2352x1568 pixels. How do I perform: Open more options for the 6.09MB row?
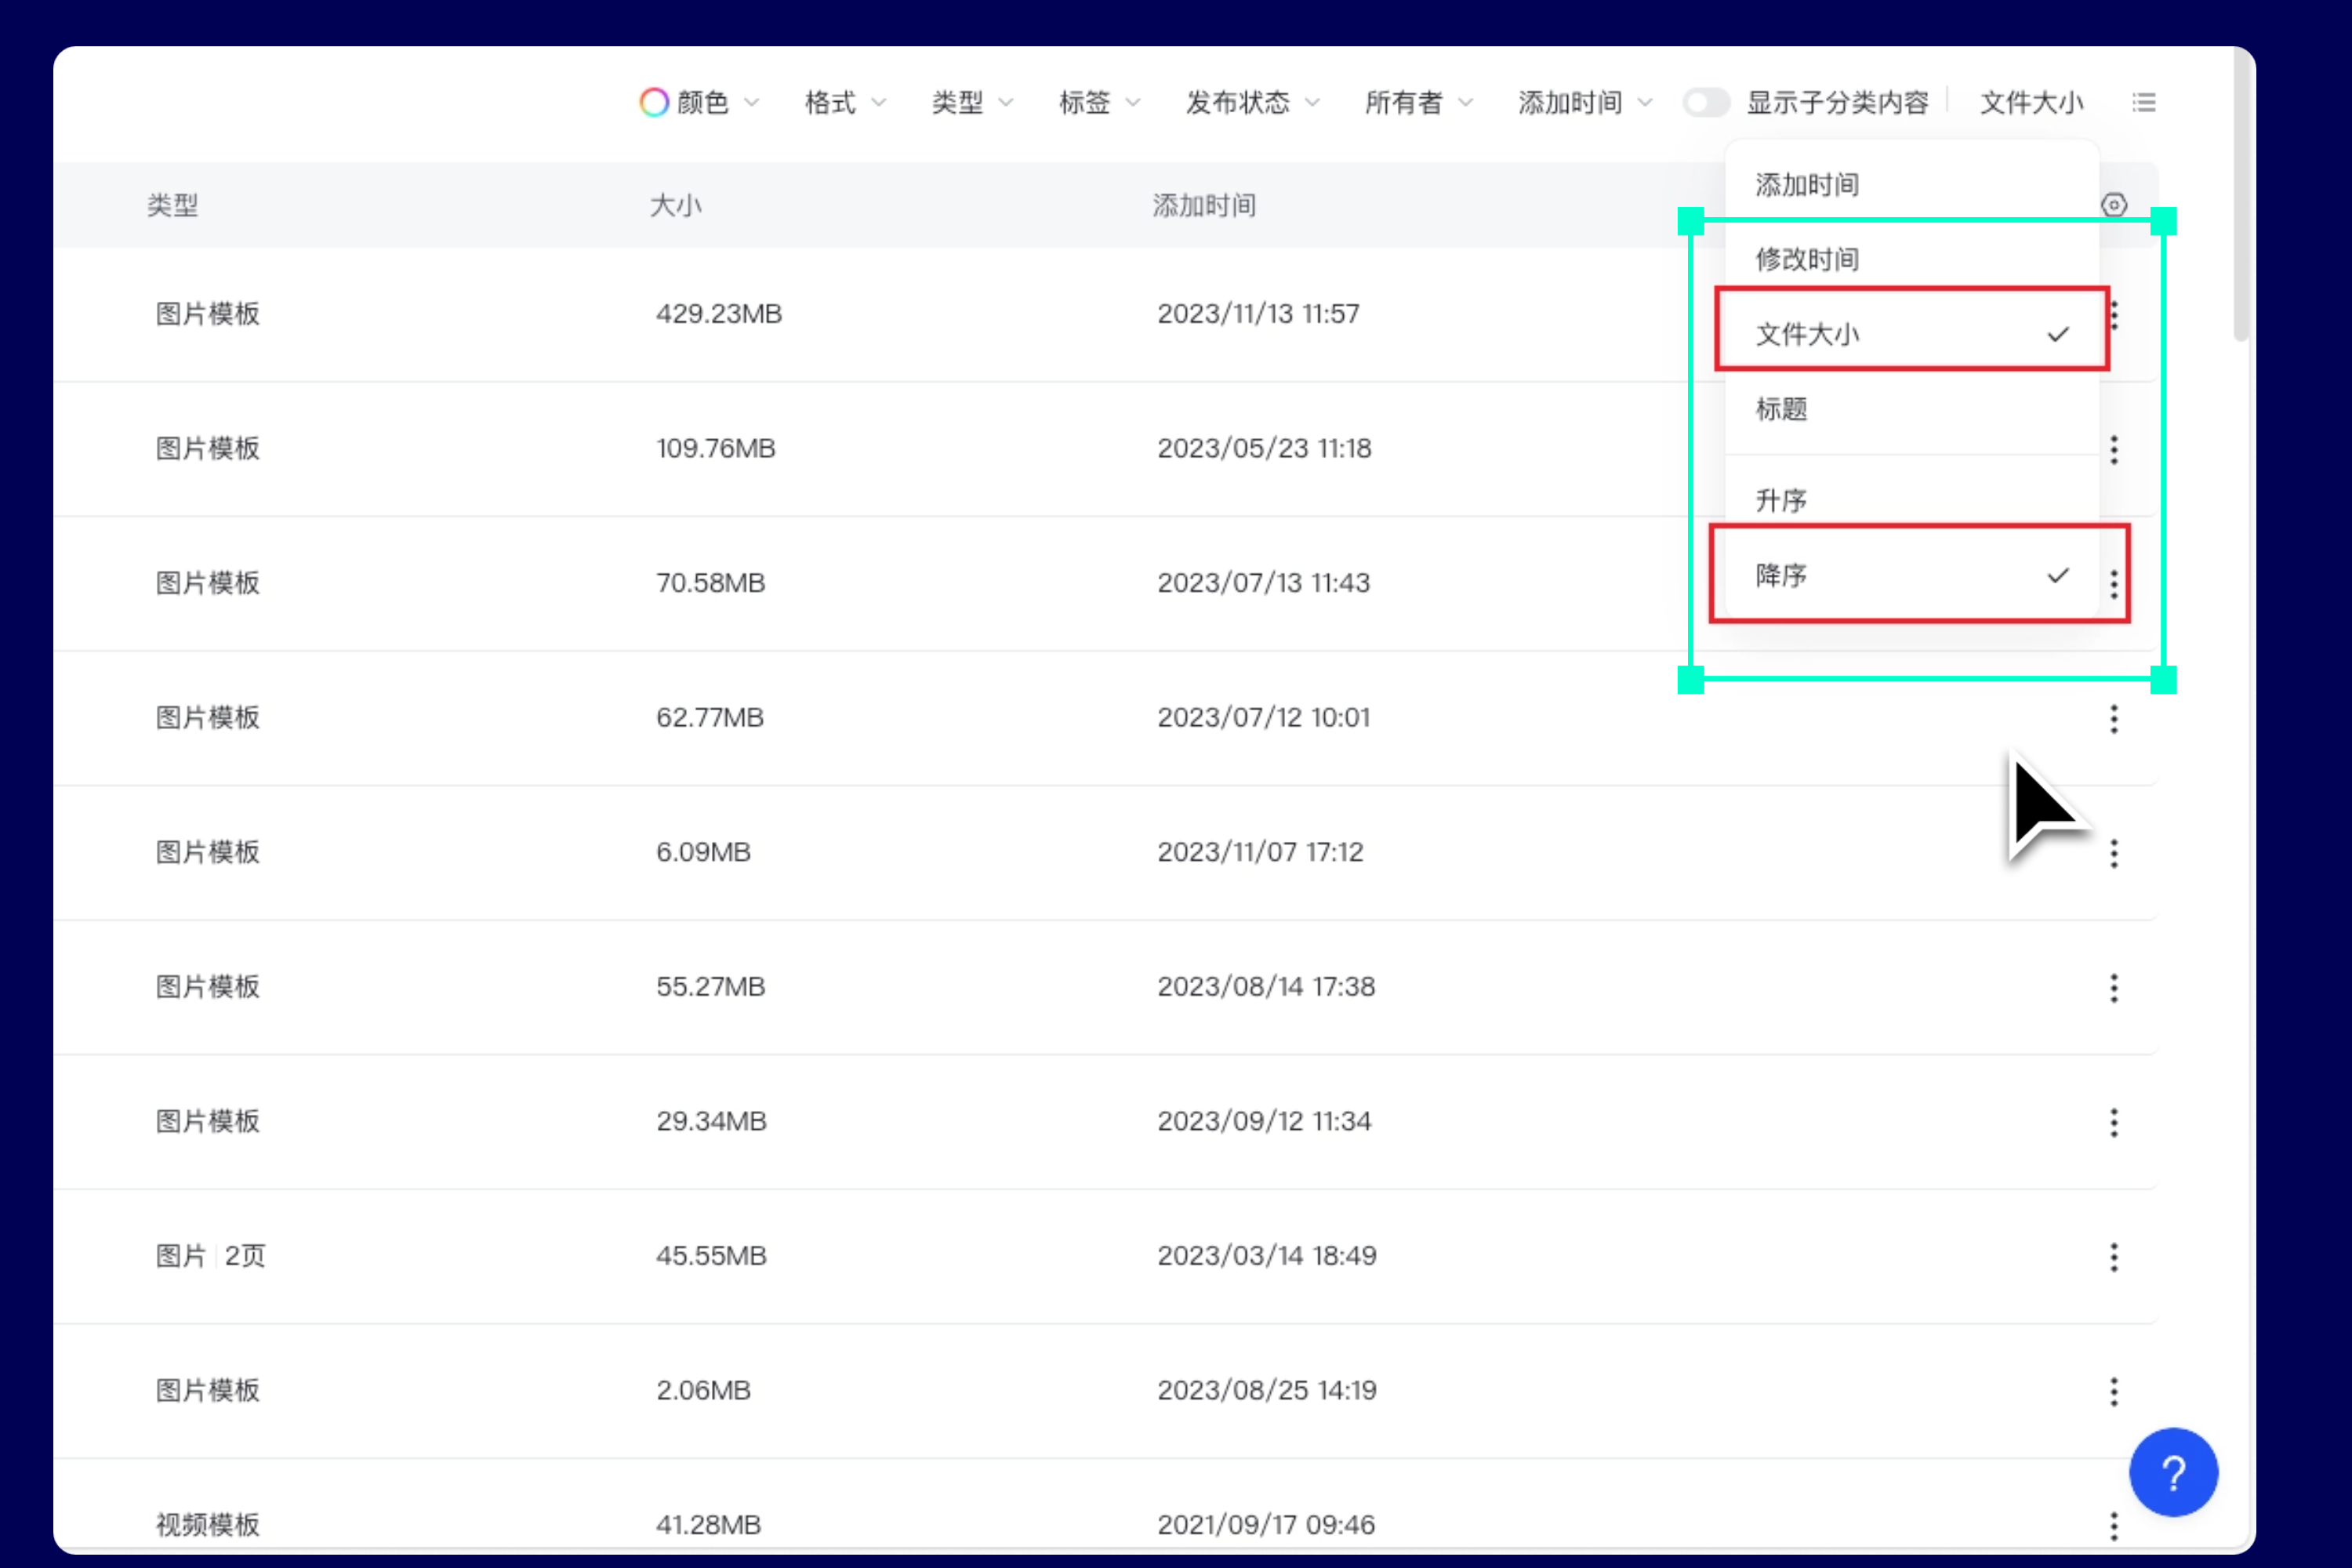coord(2114,853)
